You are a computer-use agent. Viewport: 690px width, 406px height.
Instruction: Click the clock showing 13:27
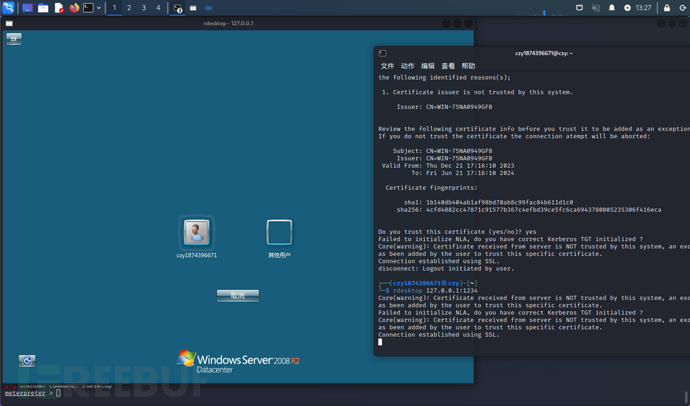[643, 8]
